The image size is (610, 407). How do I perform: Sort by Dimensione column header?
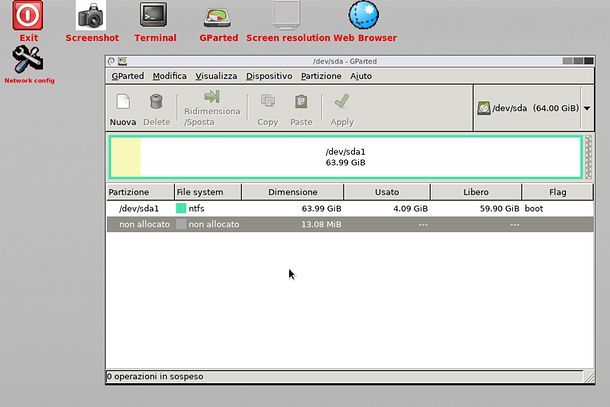(x=293, y=192)
